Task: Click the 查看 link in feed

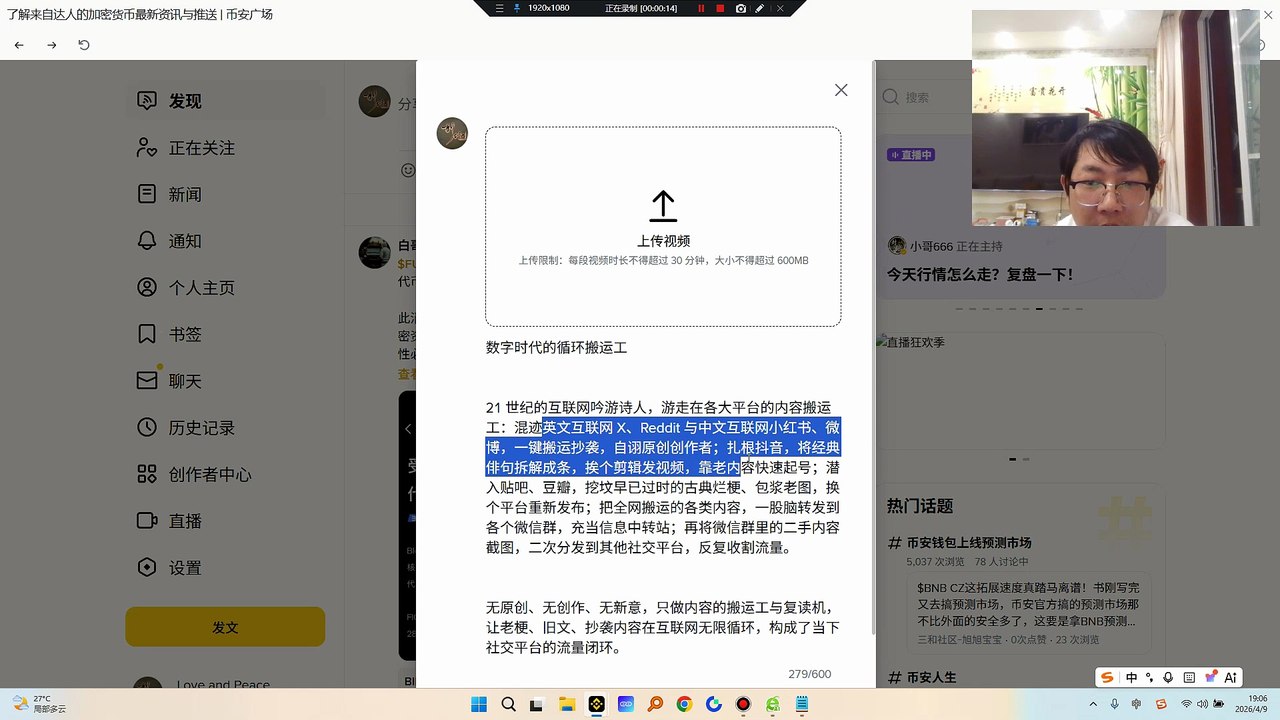Action: coord(407,374)
